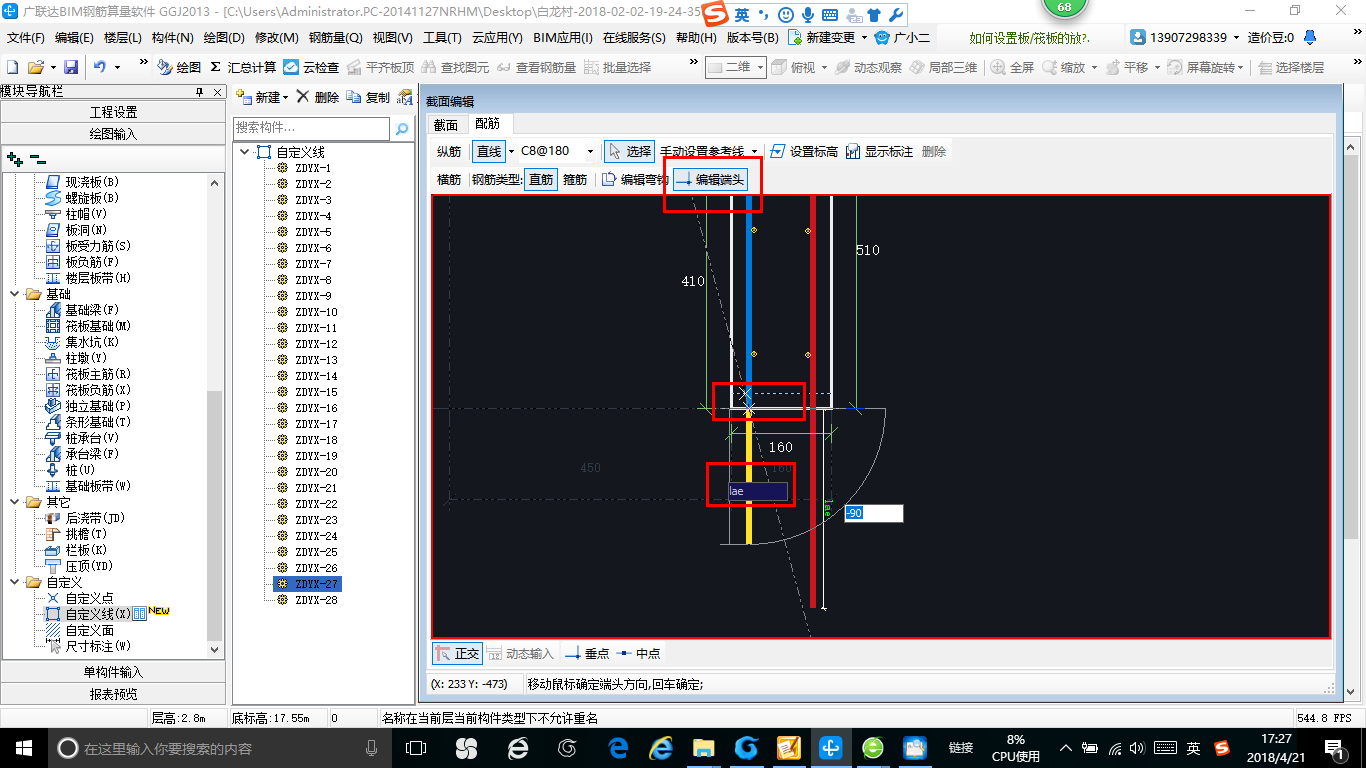Undo the last action with arrow icon
Screen dimensions: 1366x768
click(100, 67)
